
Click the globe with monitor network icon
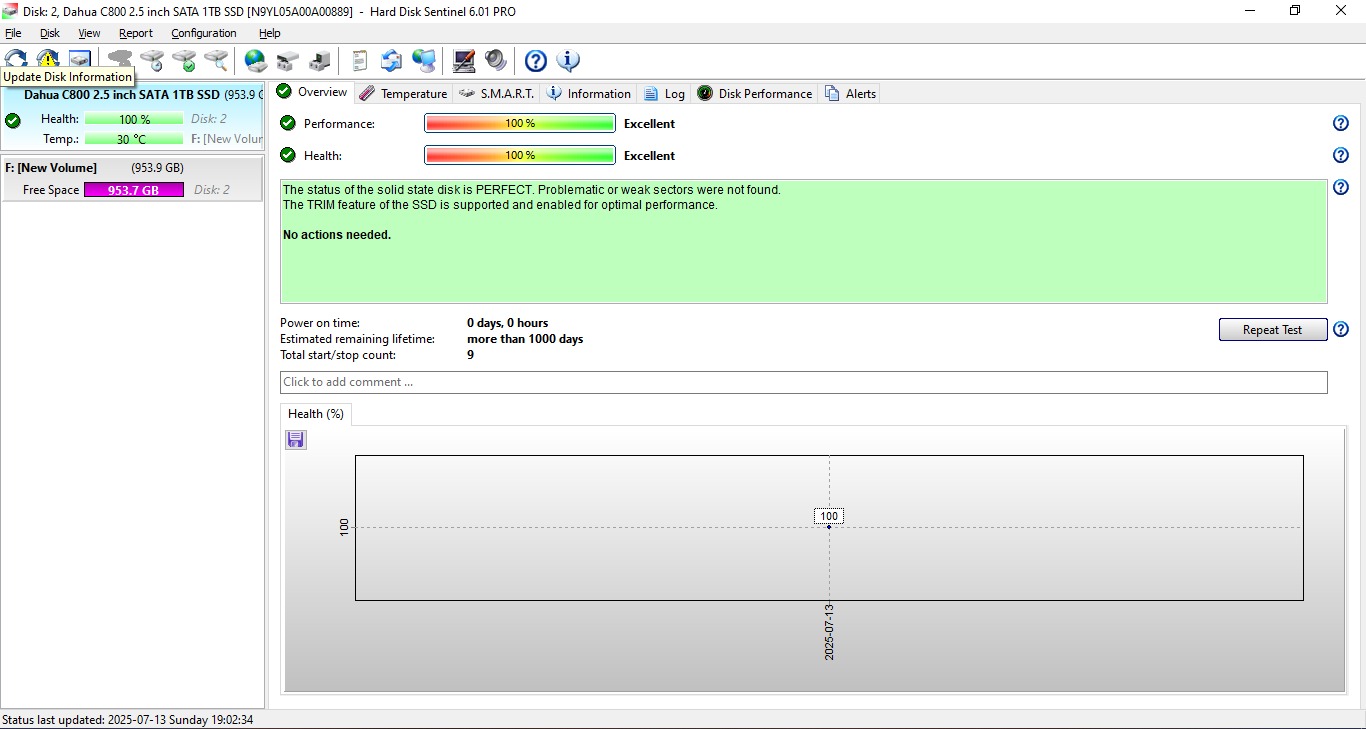click(424, 61)
